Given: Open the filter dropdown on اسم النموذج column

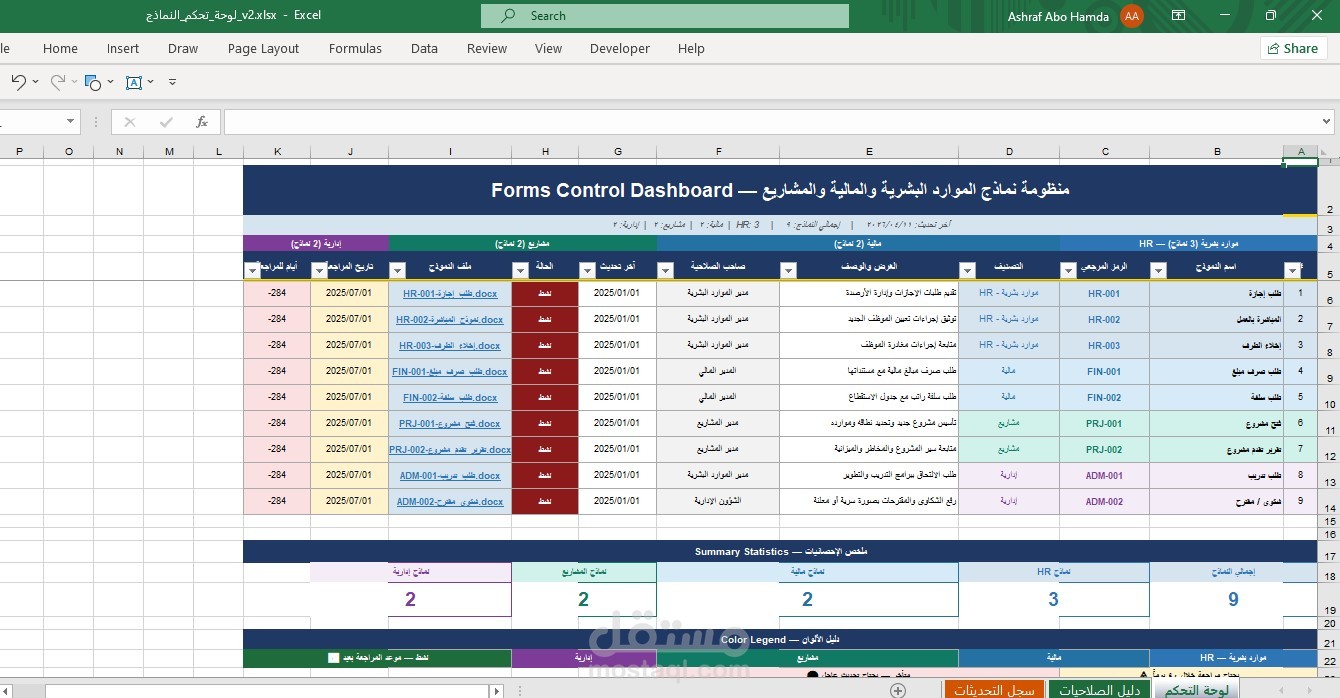Looking at the screenshot, I should pos(1157,268).
